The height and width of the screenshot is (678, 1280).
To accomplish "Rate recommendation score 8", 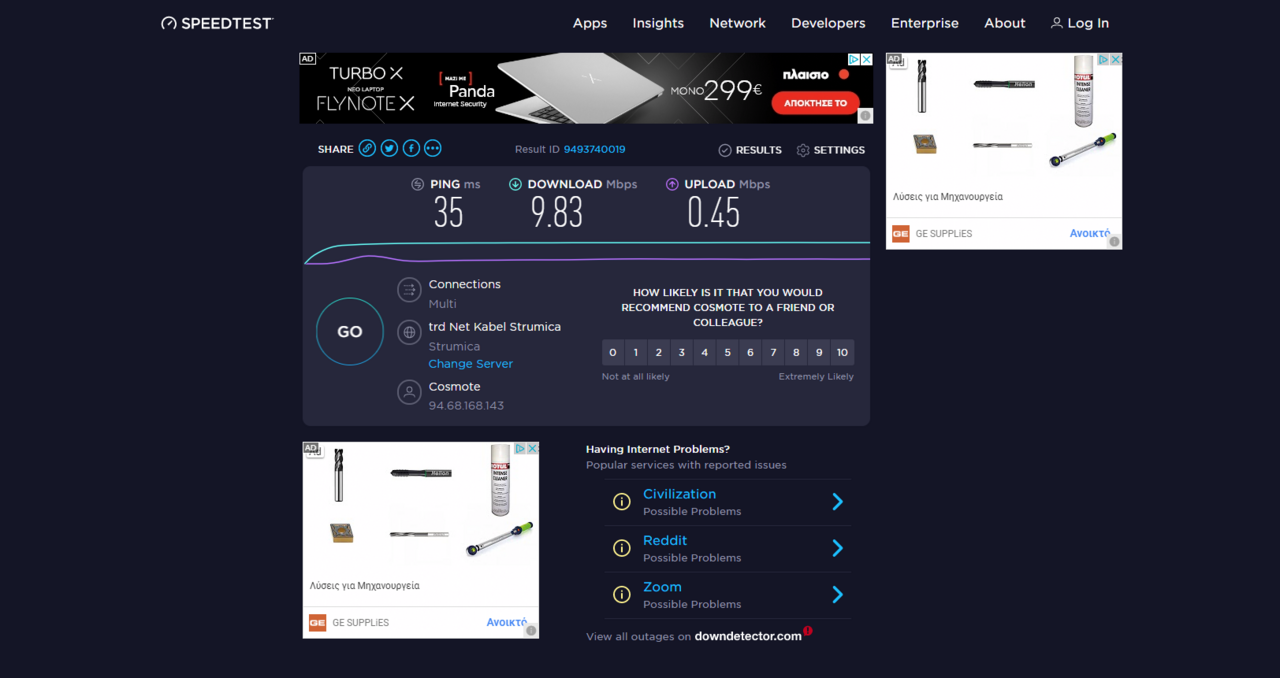I will [x=796, y=352].
